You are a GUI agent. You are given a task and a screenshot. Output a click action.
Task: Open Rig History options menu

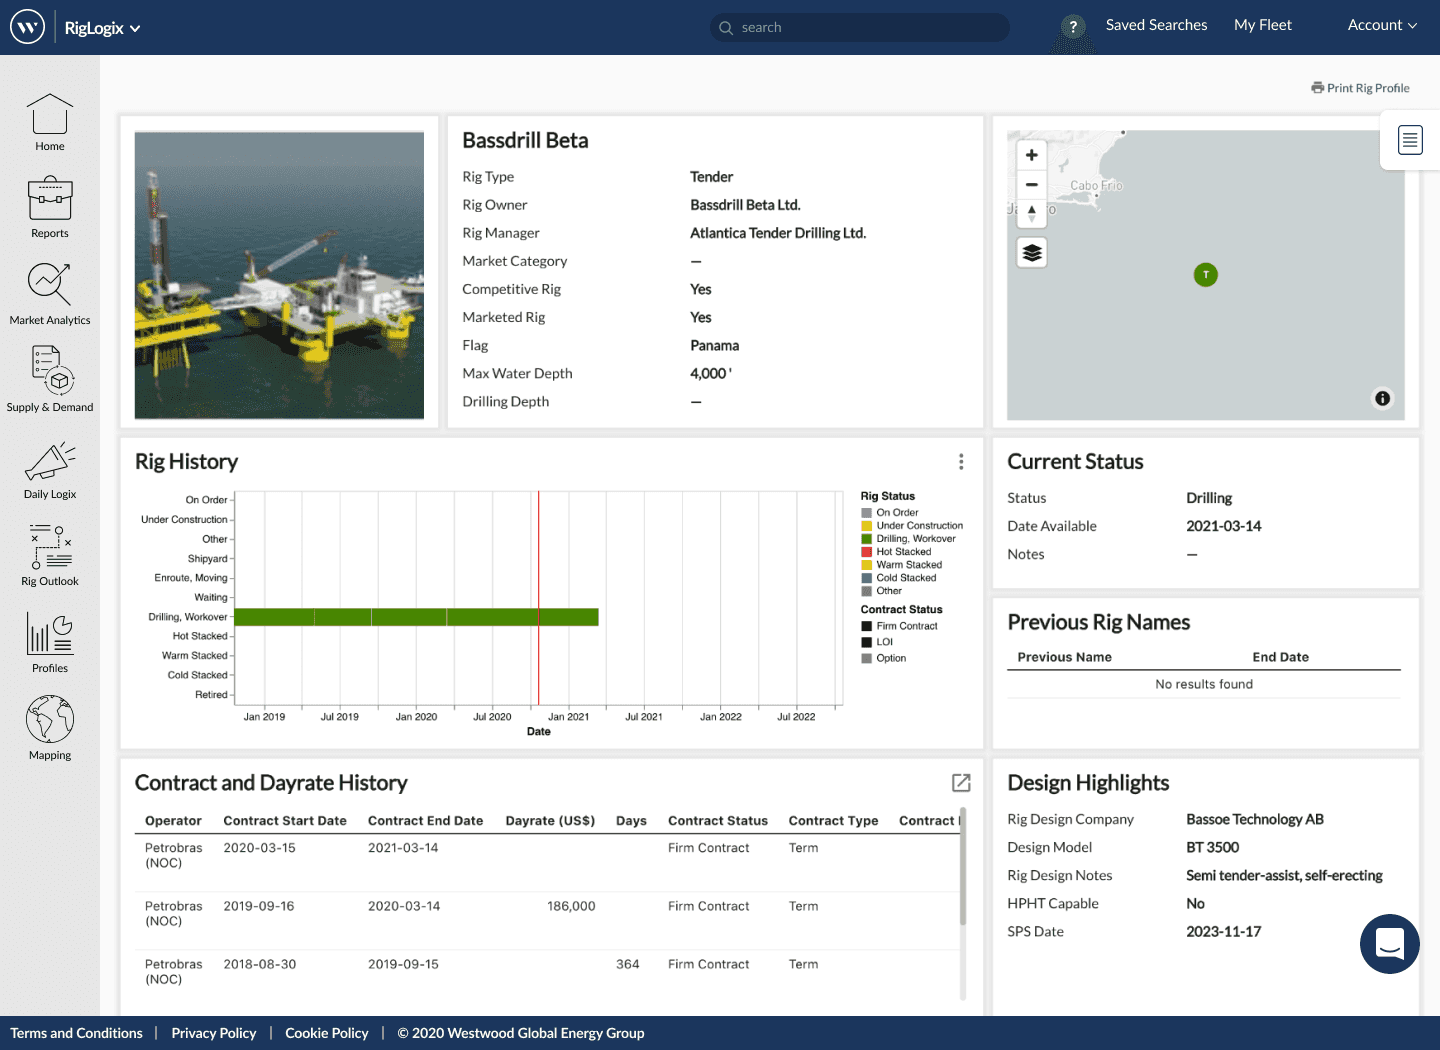pyautogui.click(x=961, y=462)
